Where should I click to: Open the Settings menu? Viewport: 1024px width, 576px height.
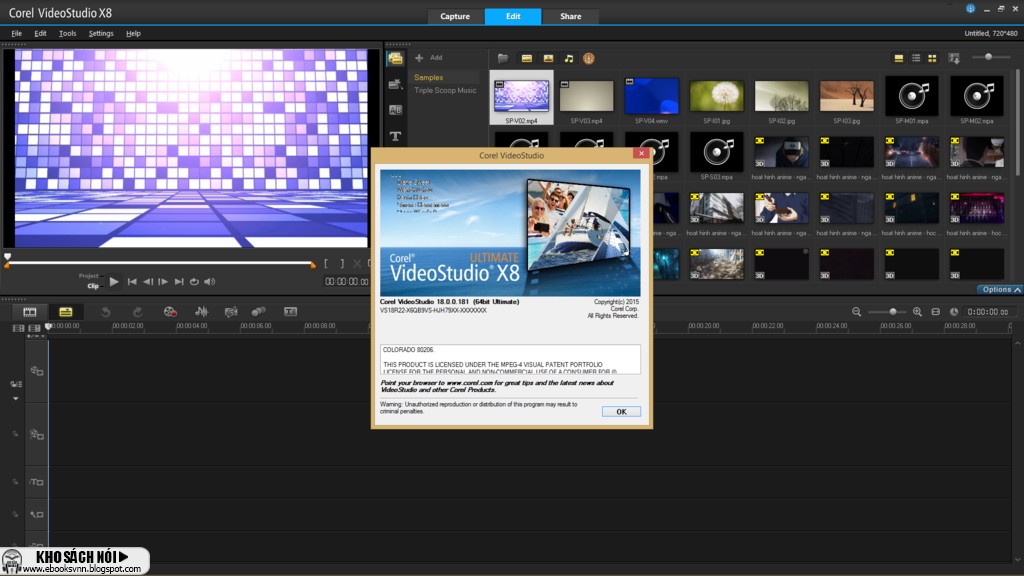coord(101,33)
